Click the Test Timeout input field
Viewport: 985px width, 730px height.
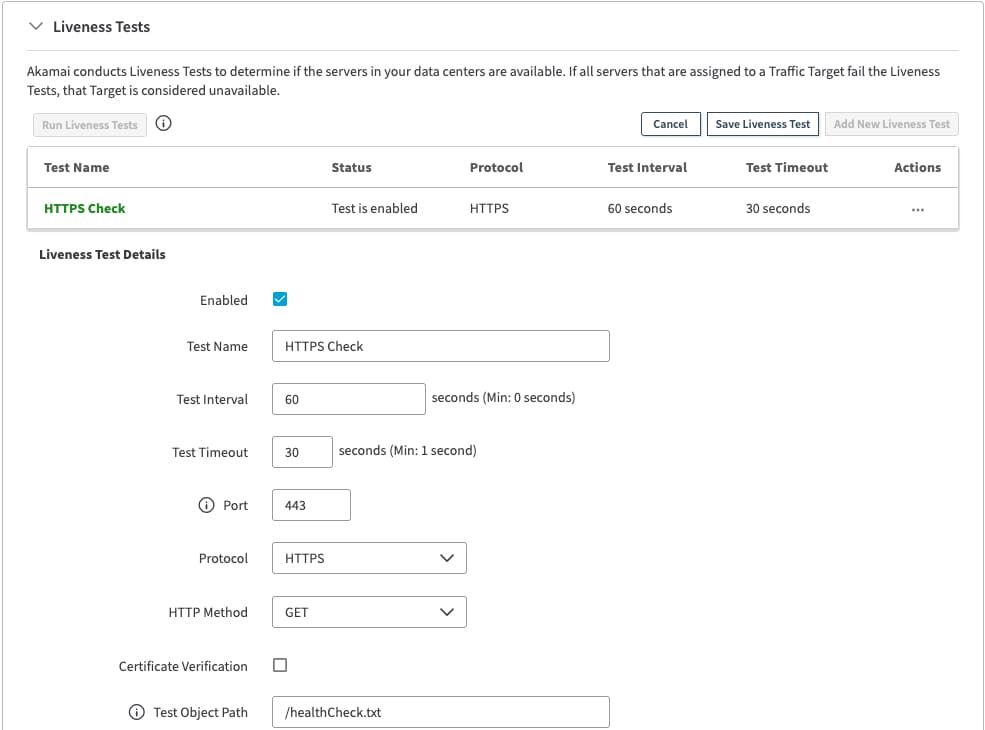pyautogui.click(x=302, y=452)
